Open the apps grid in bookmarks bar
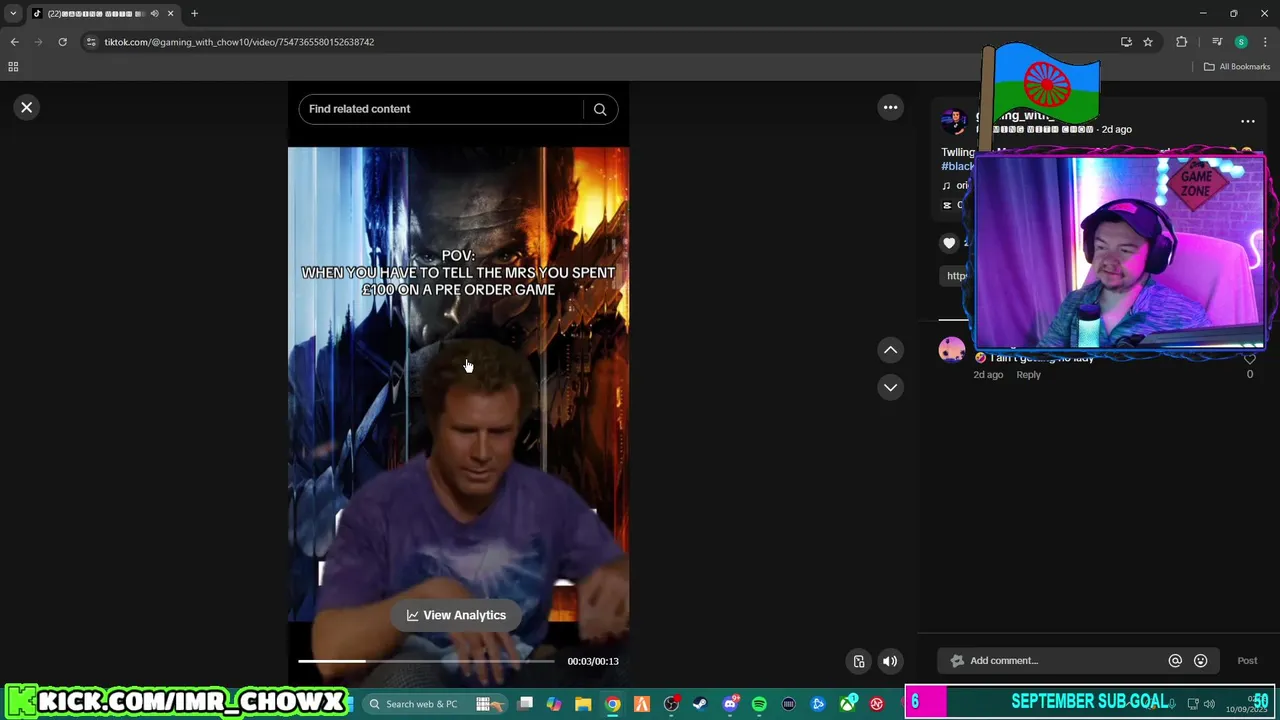 13,67
